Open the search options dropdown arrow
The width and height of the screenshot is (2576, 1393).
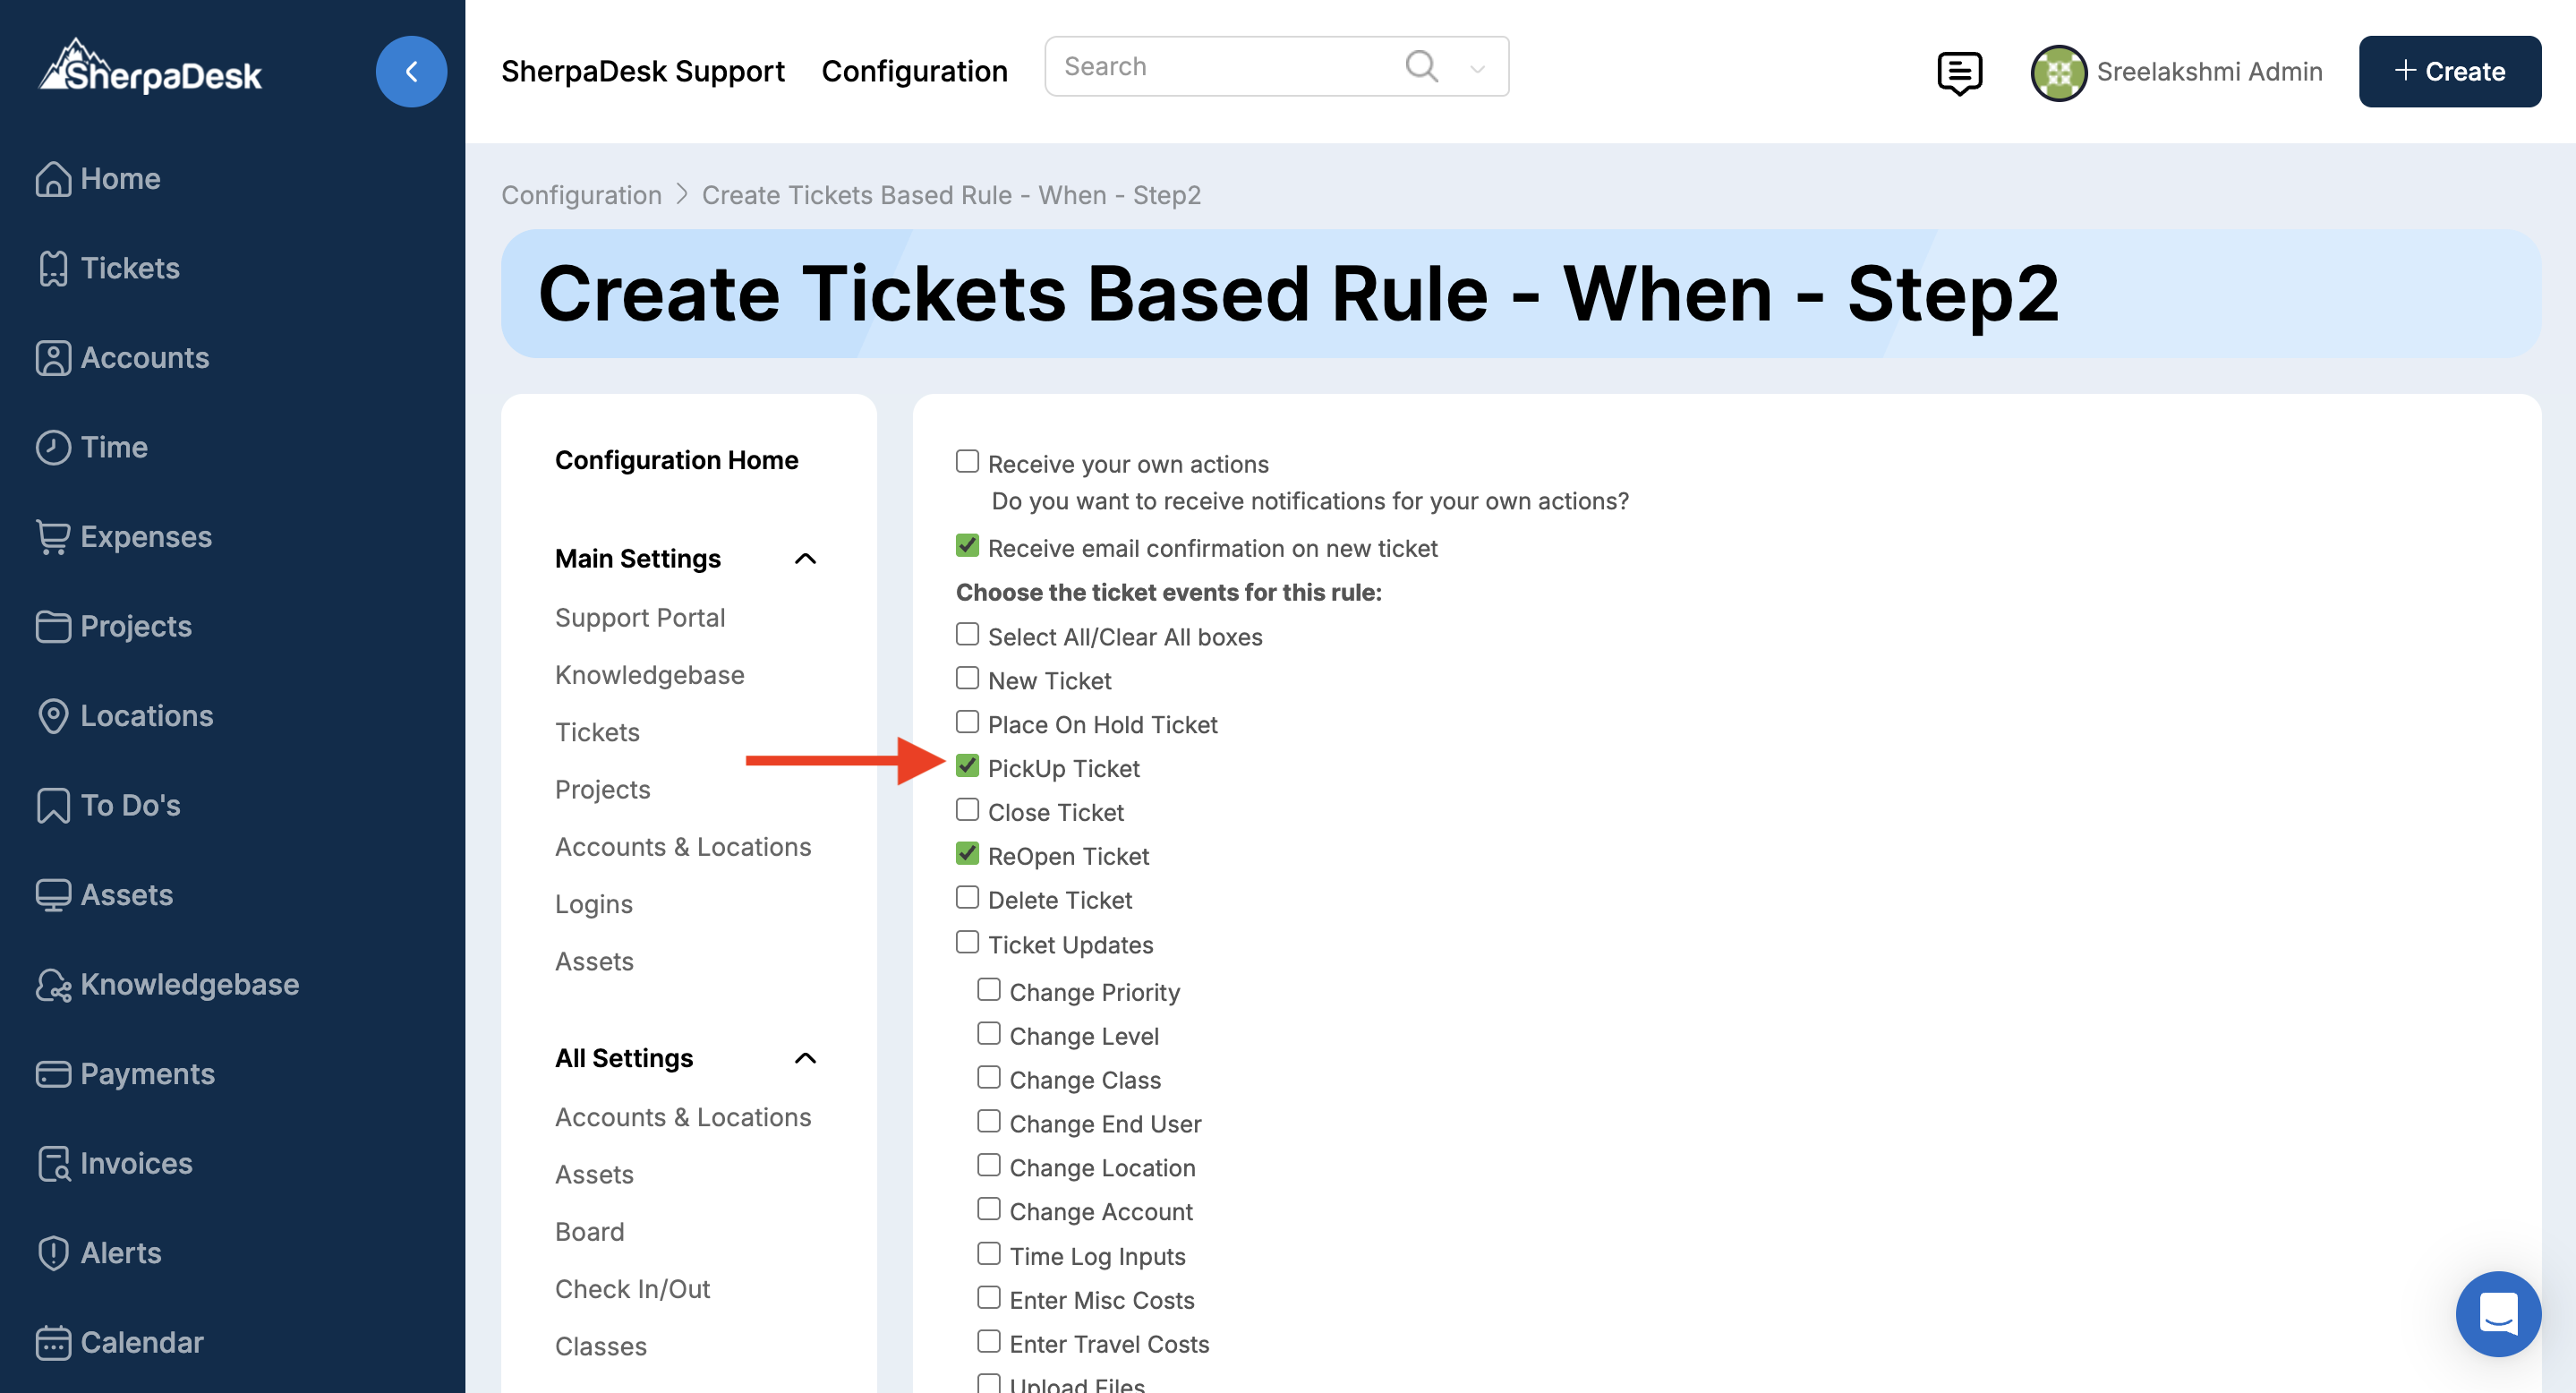point(1477,69)
